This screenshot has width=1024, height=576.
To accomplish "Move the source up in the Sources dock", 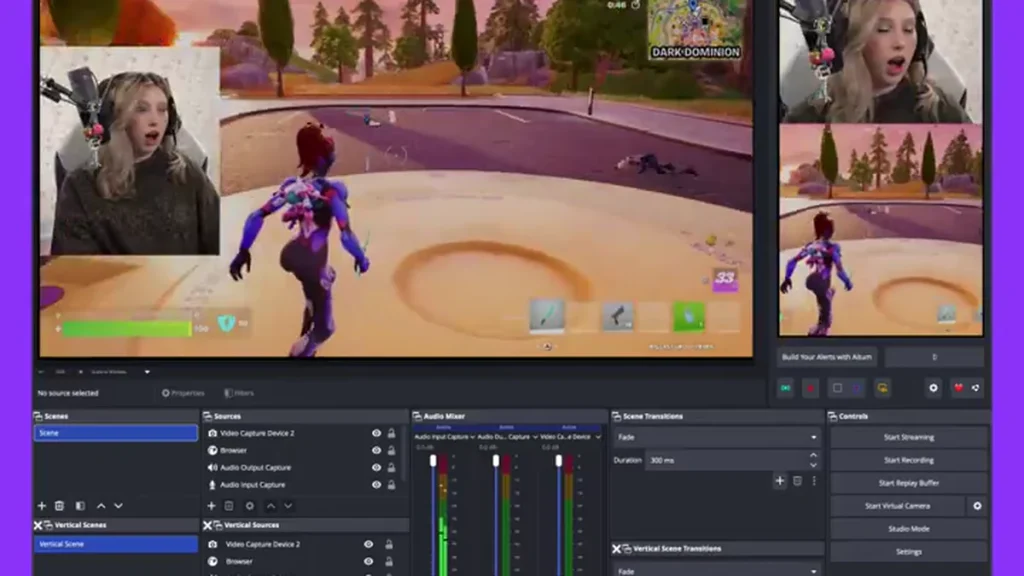I will click(x=270, y=506).
